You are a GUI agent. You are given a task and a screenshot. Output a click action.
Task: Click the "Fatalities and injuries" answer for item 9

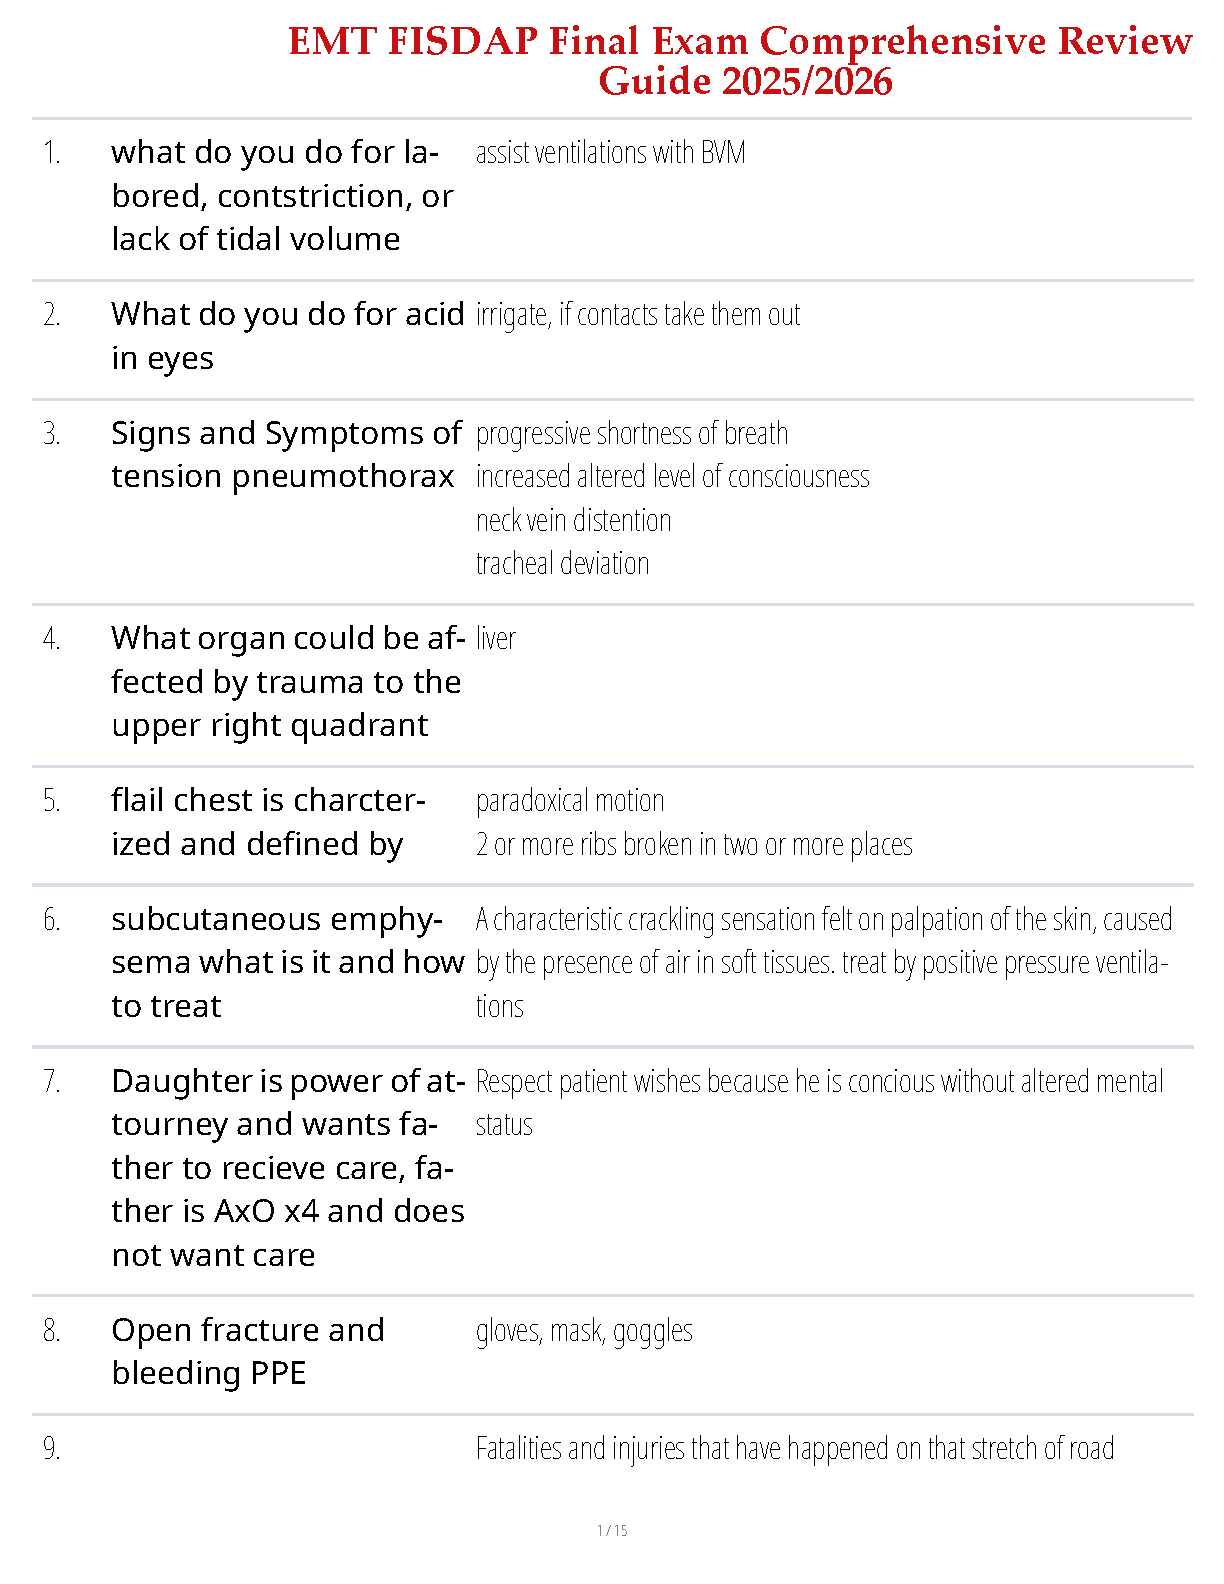[x=795, y=1449]
